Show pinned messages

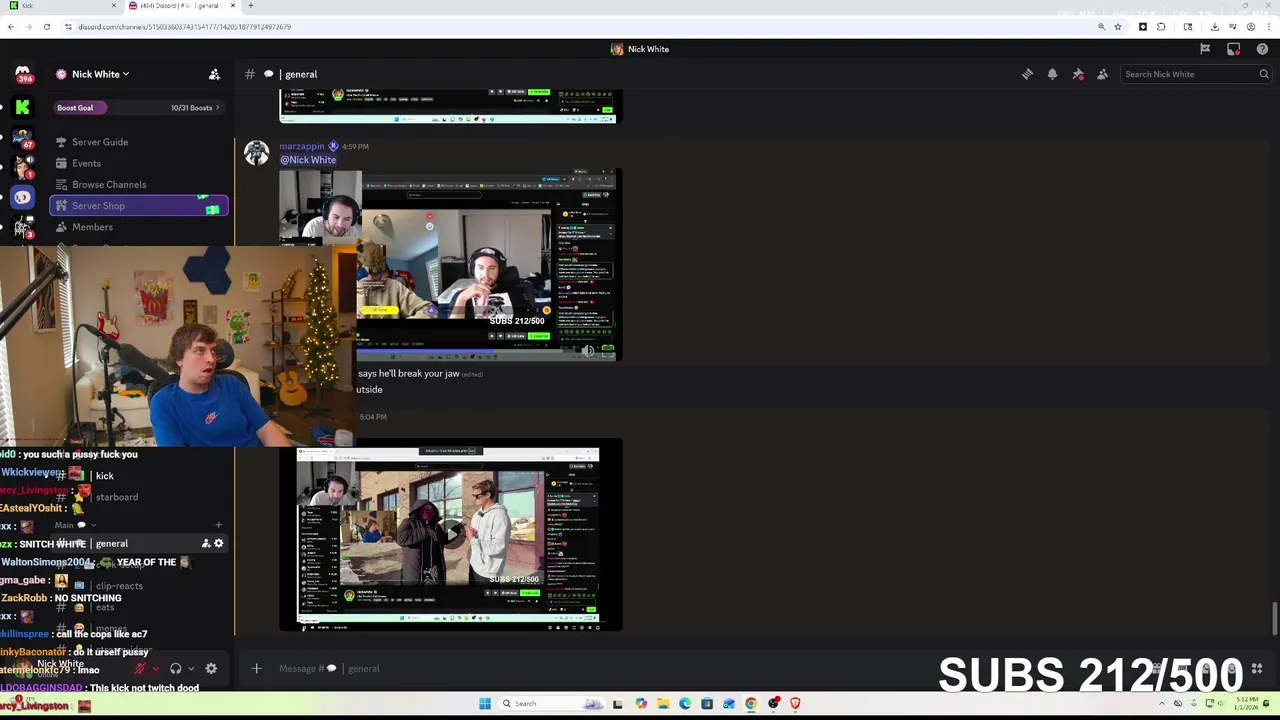point(1078,74)
